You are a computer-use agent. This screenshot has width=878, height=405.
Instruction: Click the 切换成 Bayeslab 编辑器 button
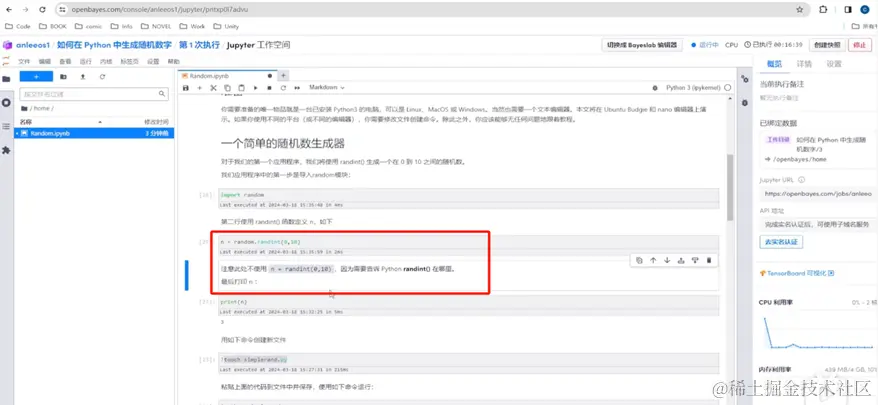coord(642,45)
